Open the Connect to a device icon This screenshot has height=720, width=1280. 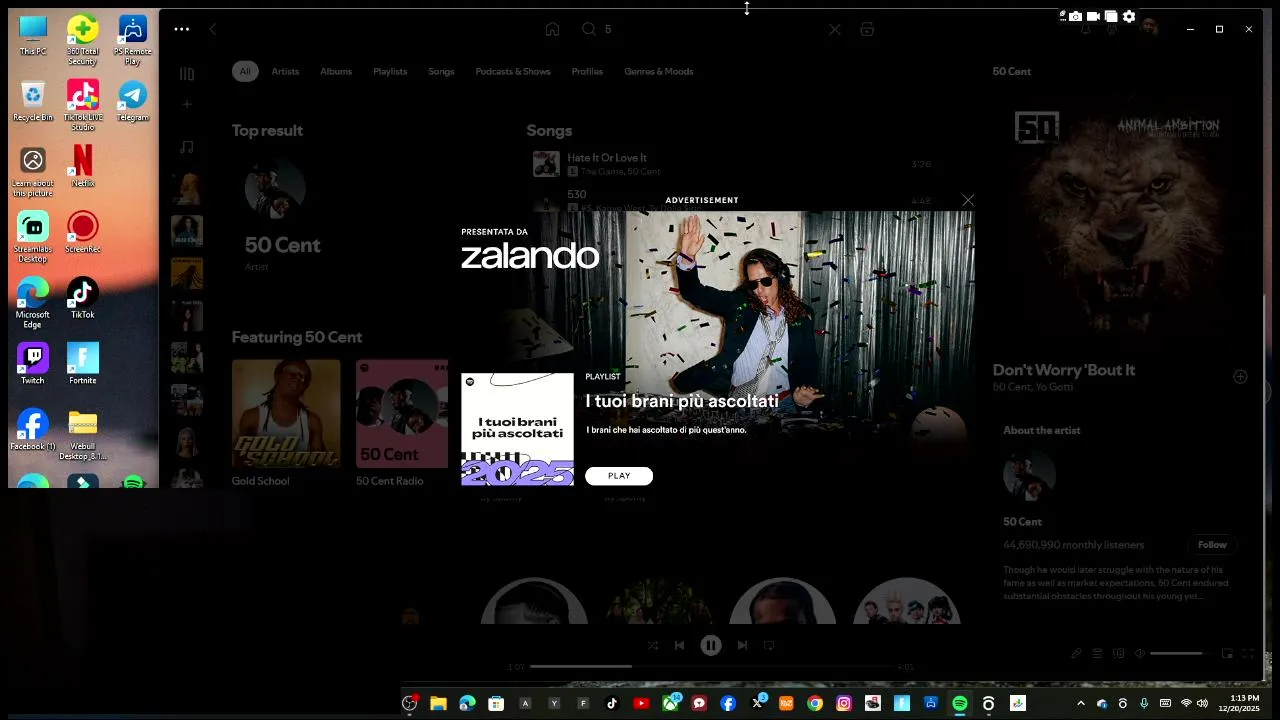[x=1119, y=653]
